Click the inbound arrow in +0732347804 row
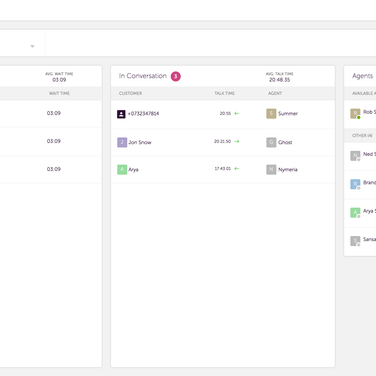This screenshot has width=376, height=376. 237,114
